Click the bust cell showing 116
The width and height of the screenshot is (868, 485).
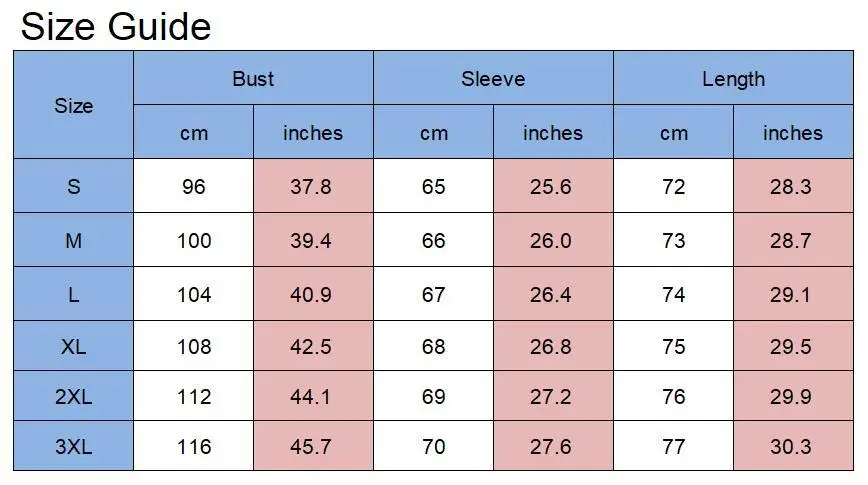tap(193, 447)
